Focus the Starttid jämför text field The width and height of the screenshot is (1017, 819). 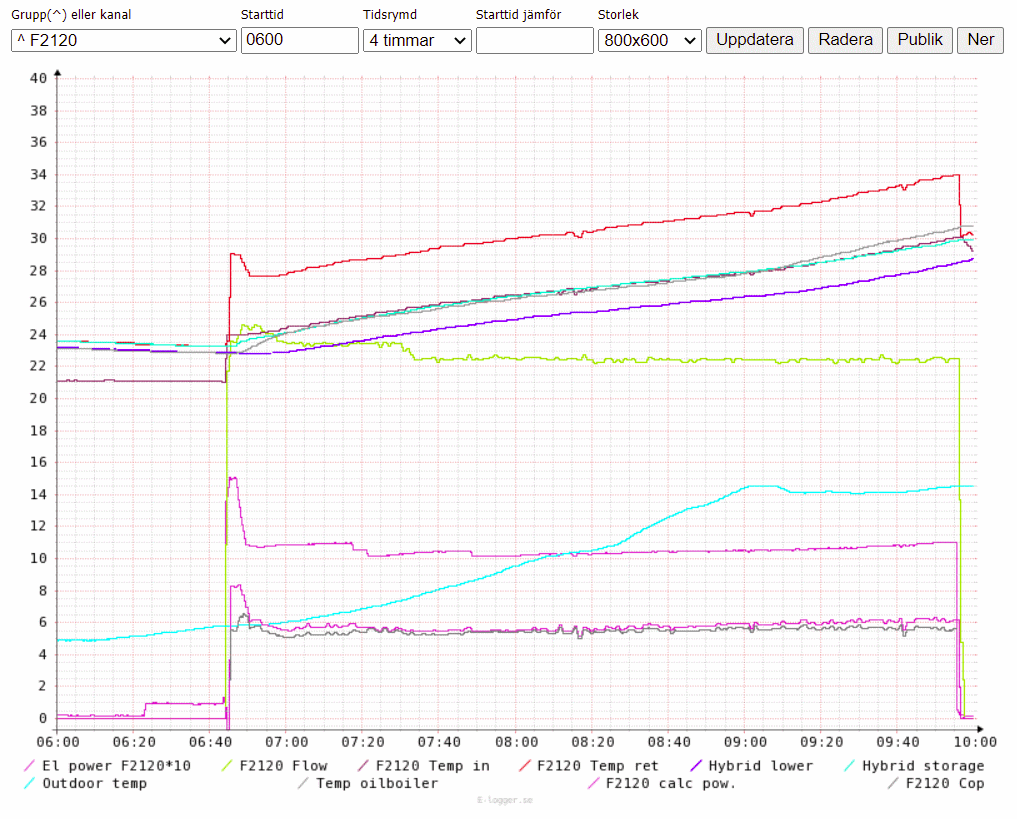click(534, 40)
